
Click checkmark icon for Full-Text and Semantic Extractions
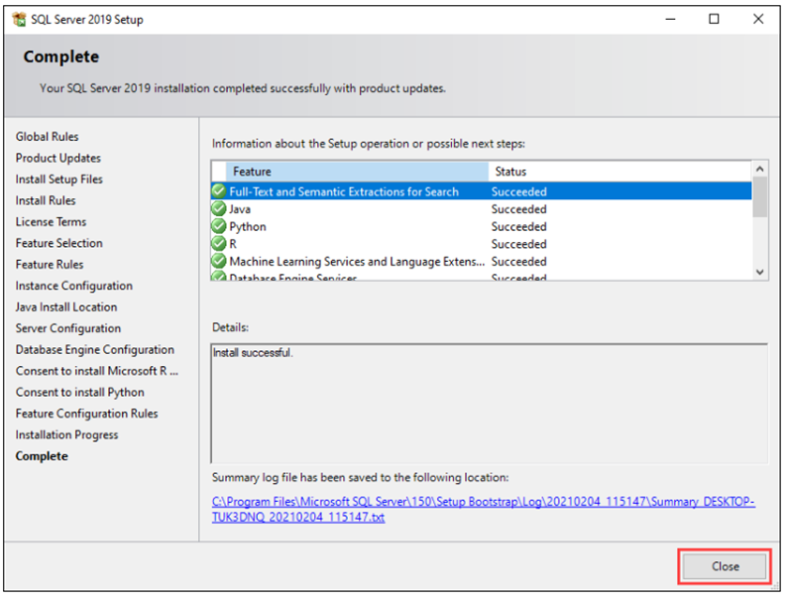point(219,192)
